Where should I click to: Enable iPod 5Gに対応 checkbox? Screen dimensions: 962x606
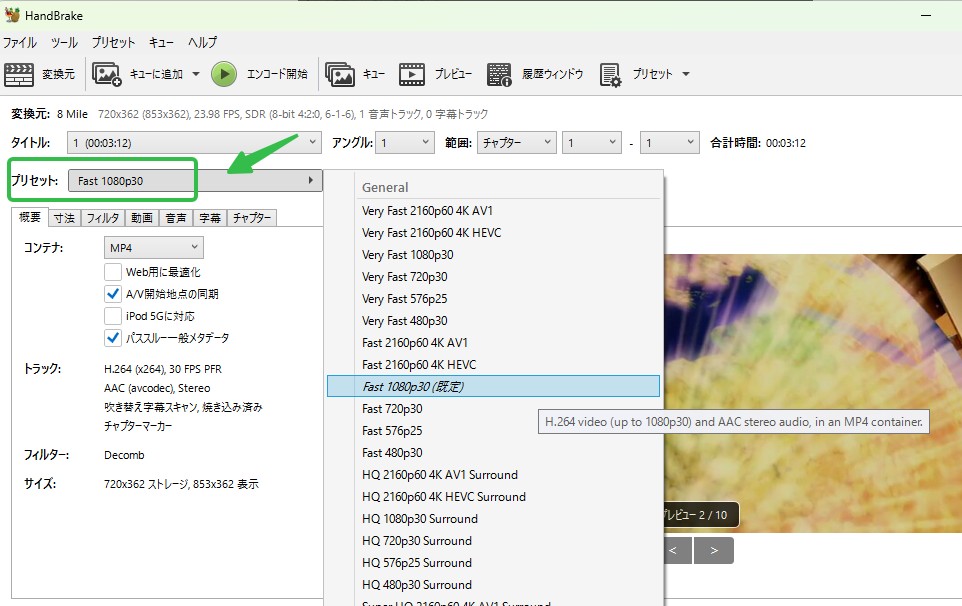113,316
